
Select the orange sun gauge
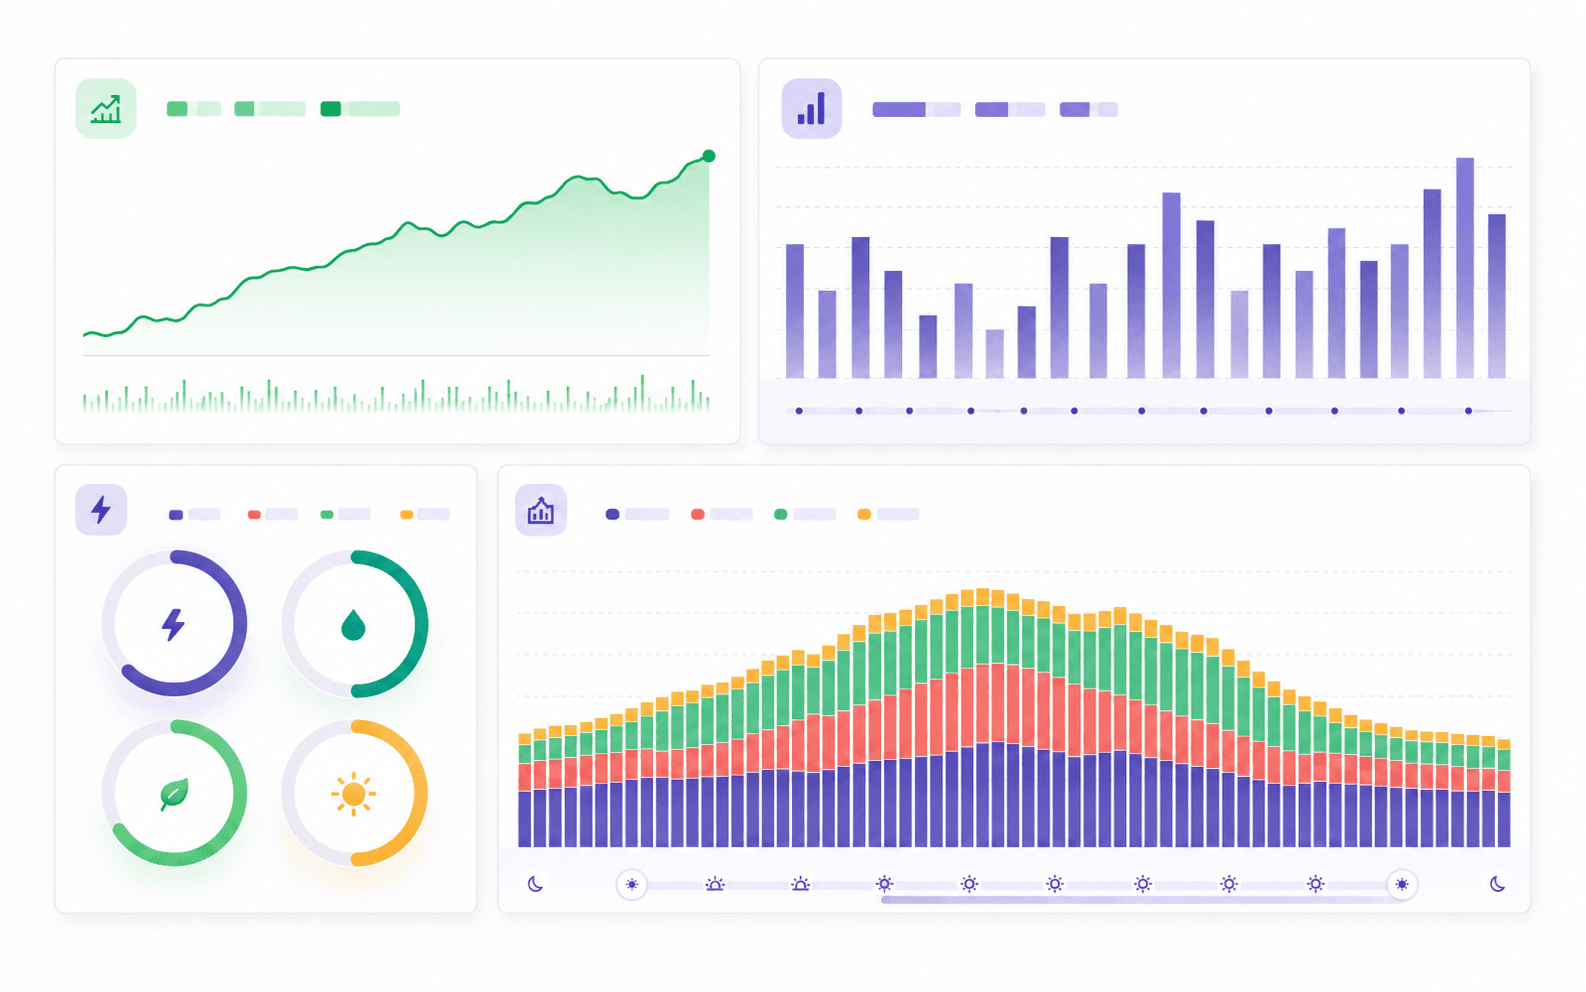pyautogui.click(x=354, y=793)
